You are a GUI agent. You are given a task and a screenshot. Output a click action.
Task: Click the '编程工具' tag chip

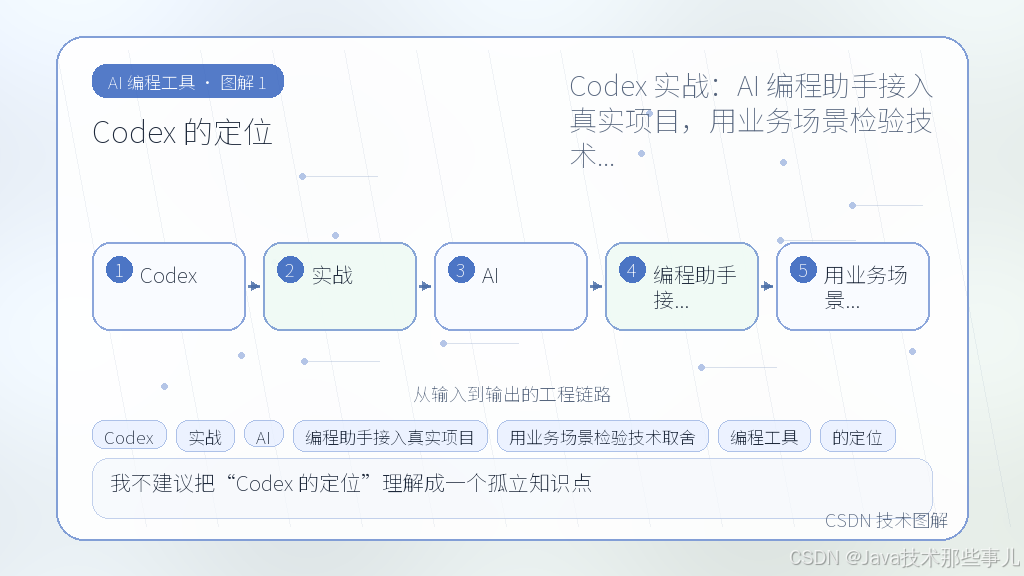pos(764,437)
